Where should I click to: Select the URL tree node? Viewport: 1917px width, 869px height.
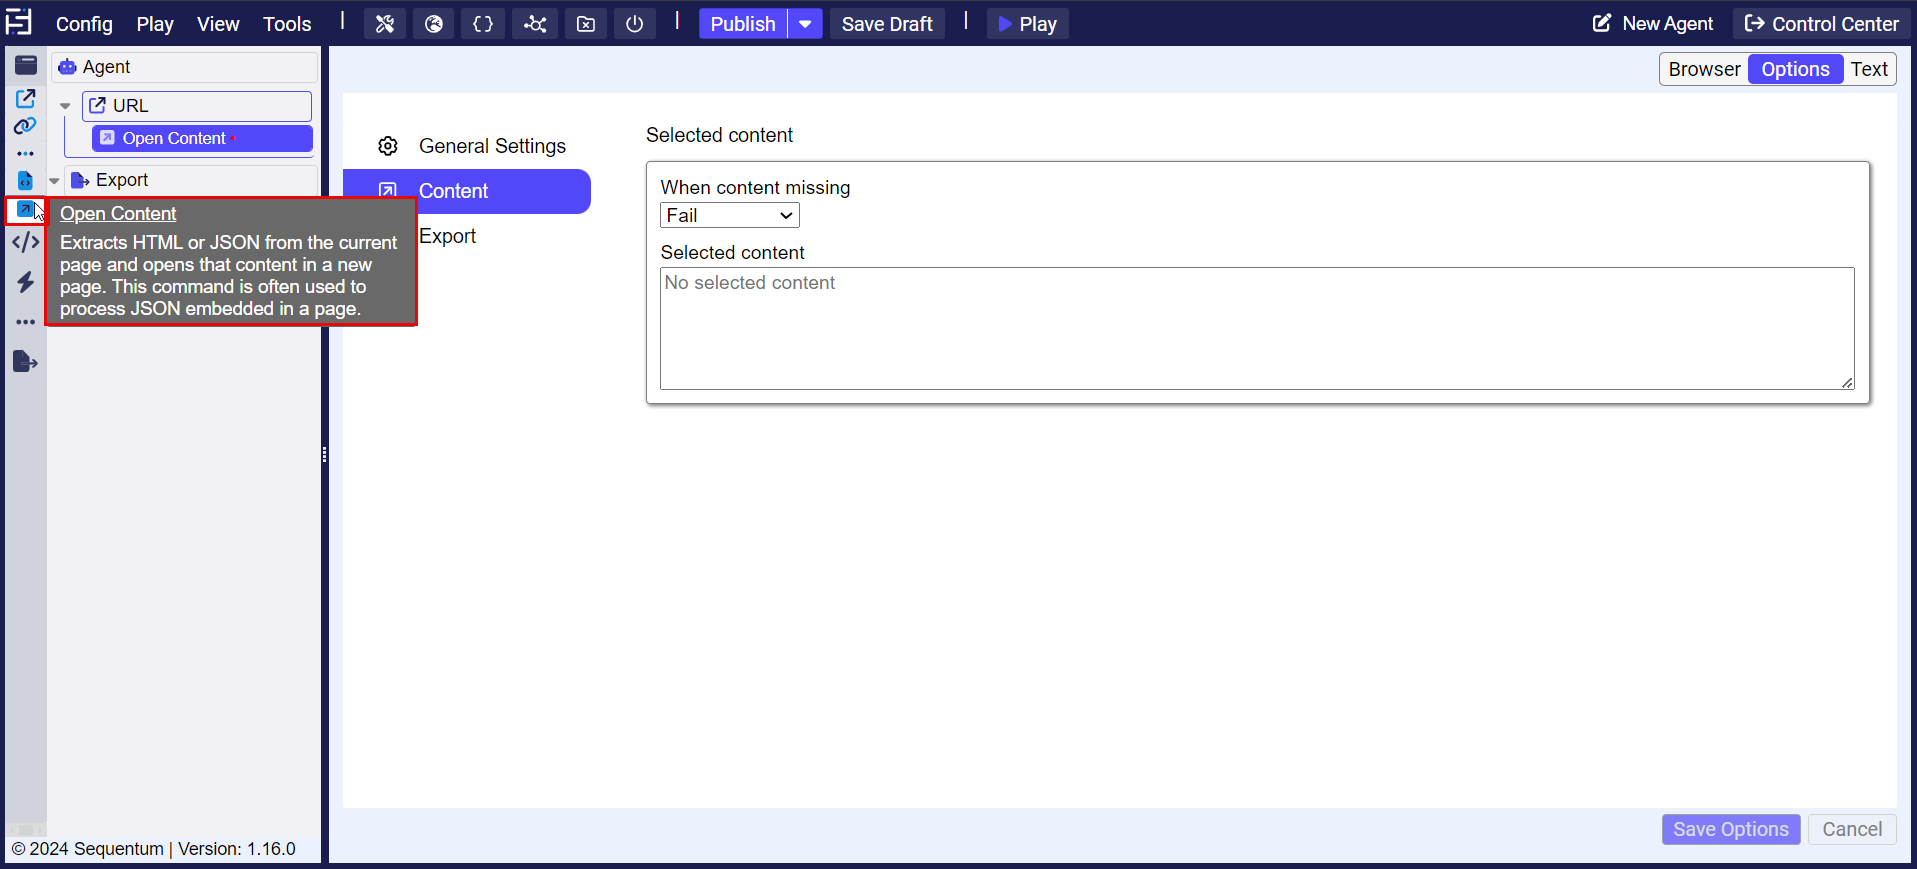197,106
